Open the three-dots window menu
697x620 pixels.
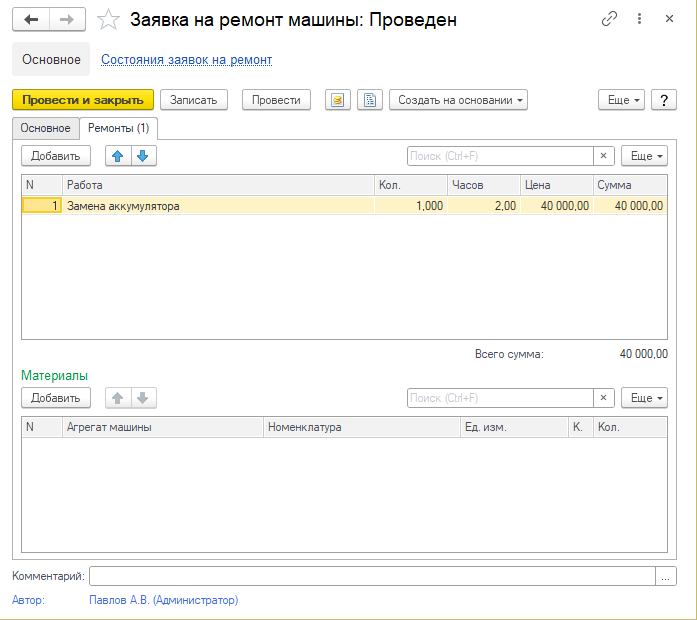click(x=639, y=19)
